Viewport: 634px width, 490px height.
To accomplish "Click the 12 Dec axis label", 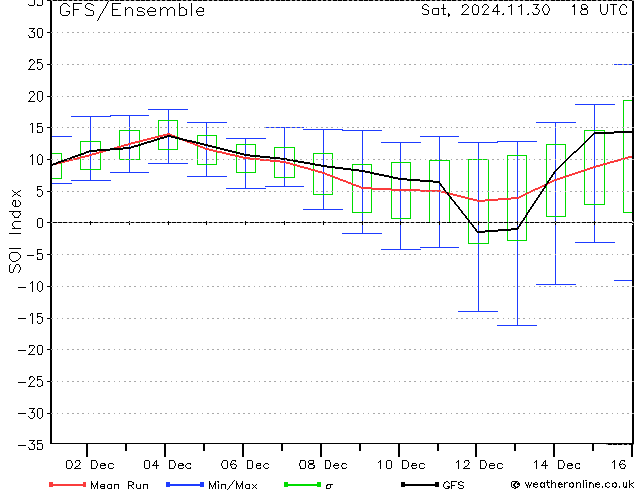I will pyautogui.click(x=479, y=465).
